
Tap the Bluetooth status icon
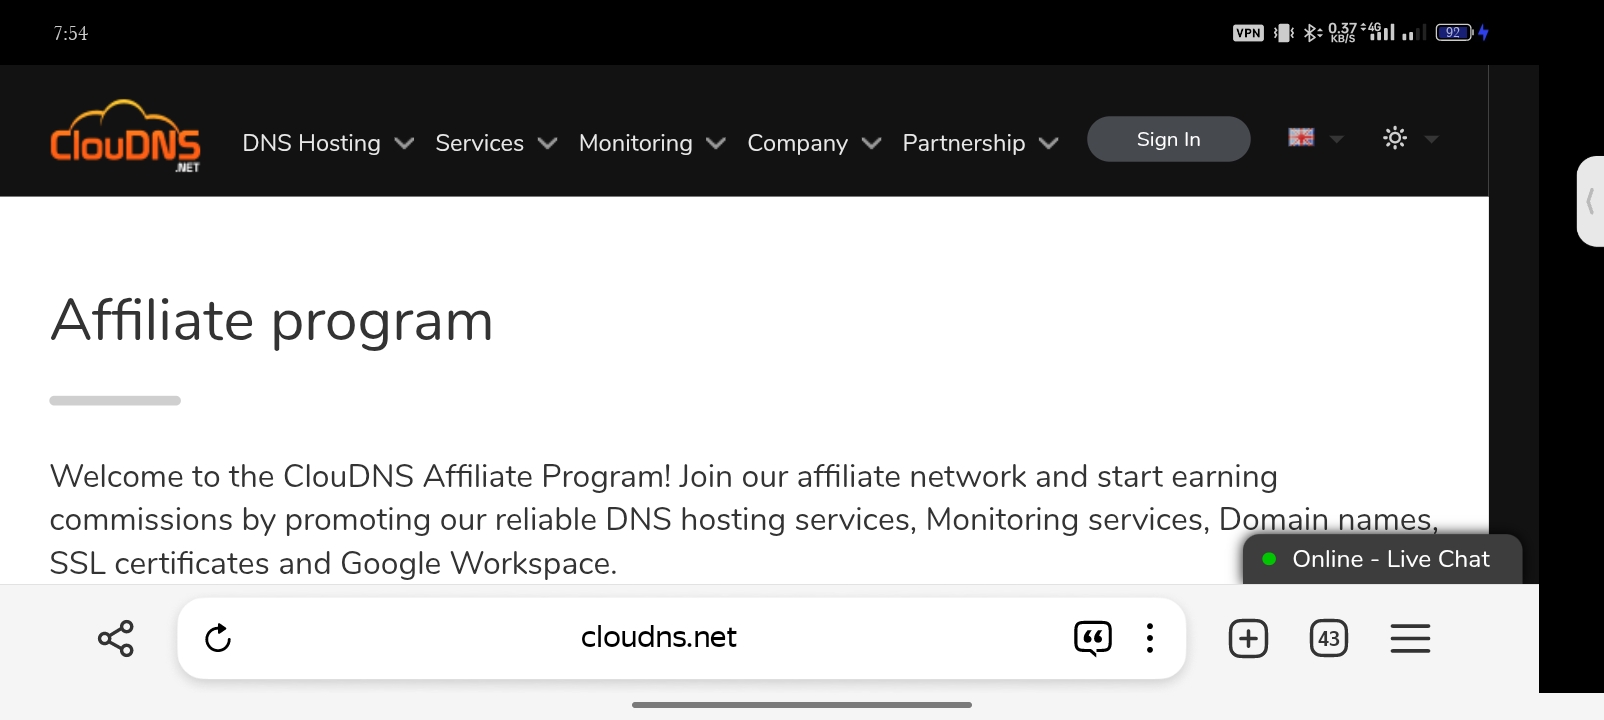click(1312, 33)
